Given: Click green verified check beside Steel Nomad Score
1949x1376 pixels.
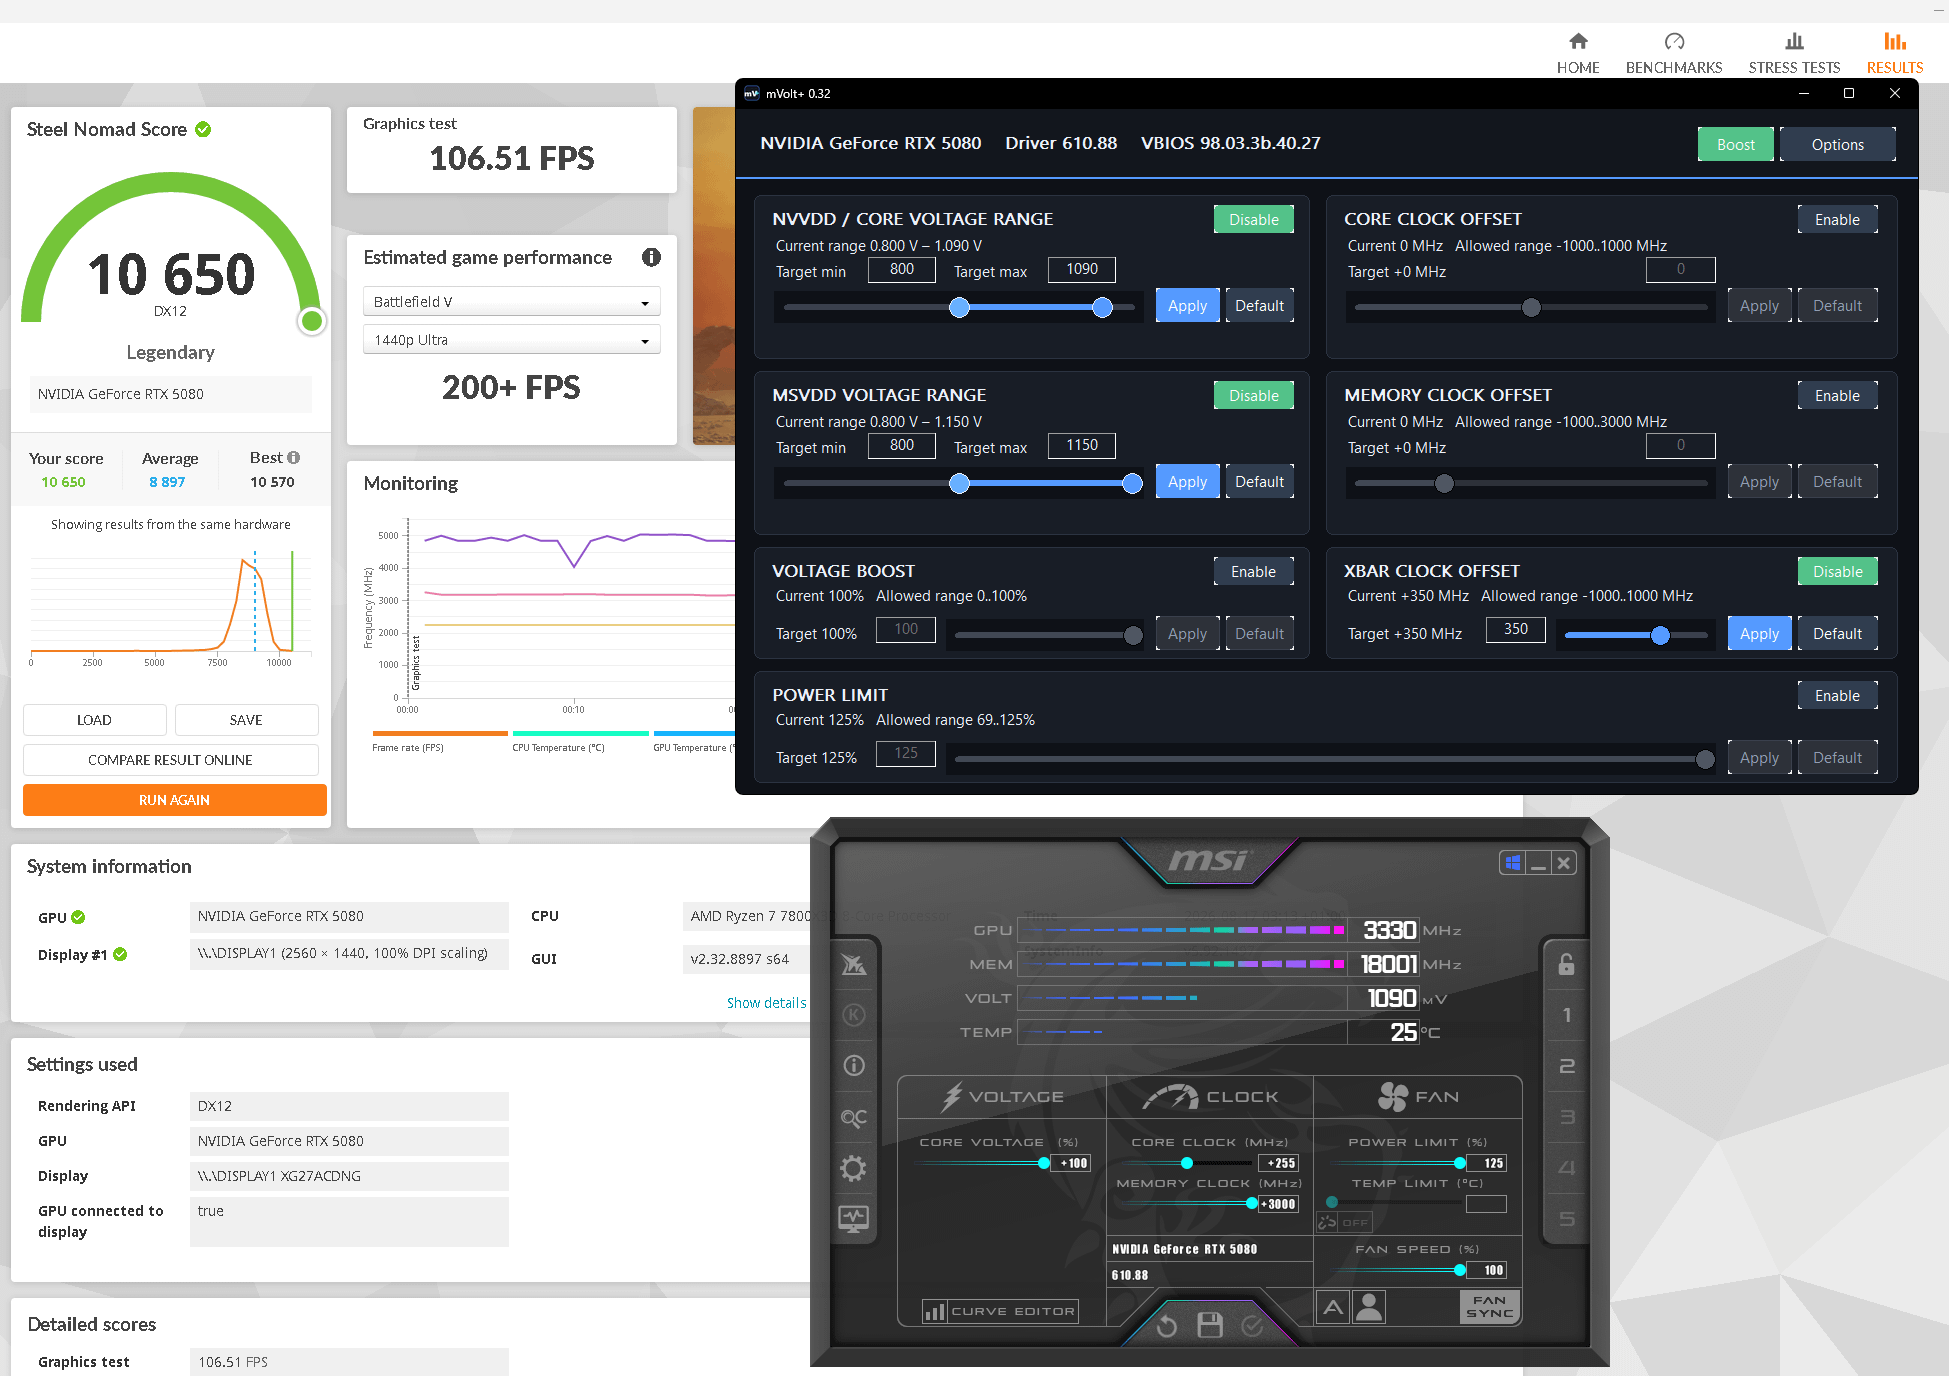Looking at the screenshot, I should [x=203, y=129].
